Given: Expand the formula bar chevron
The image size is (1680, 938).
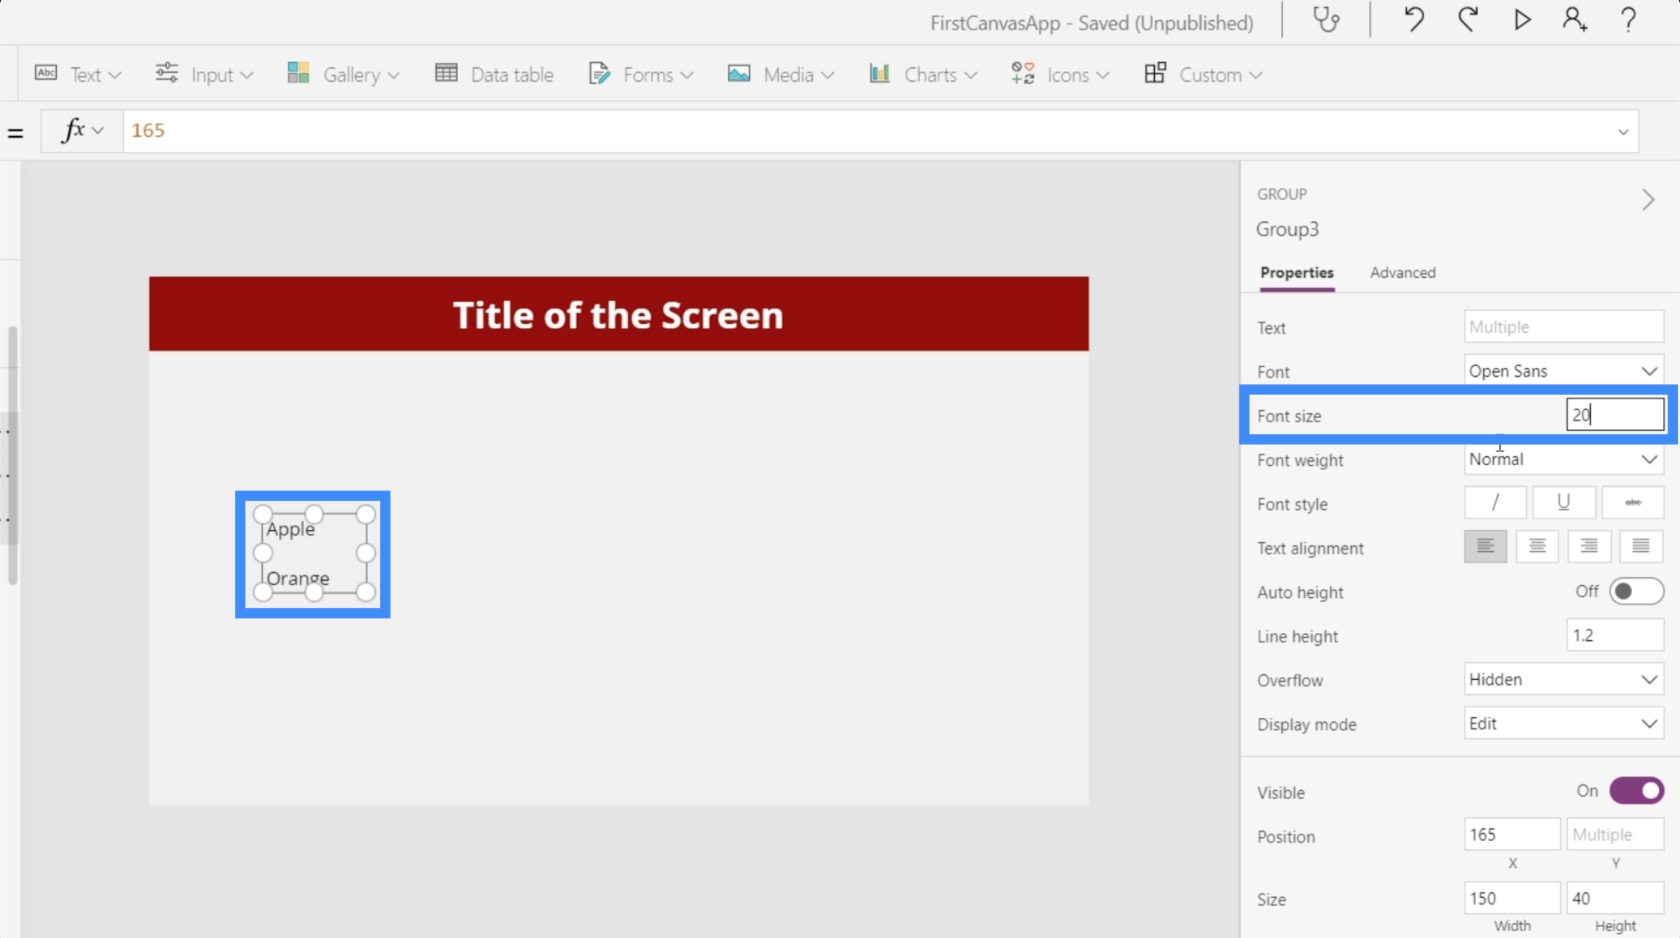Looking at the screenshot, I should point(1623,132).
